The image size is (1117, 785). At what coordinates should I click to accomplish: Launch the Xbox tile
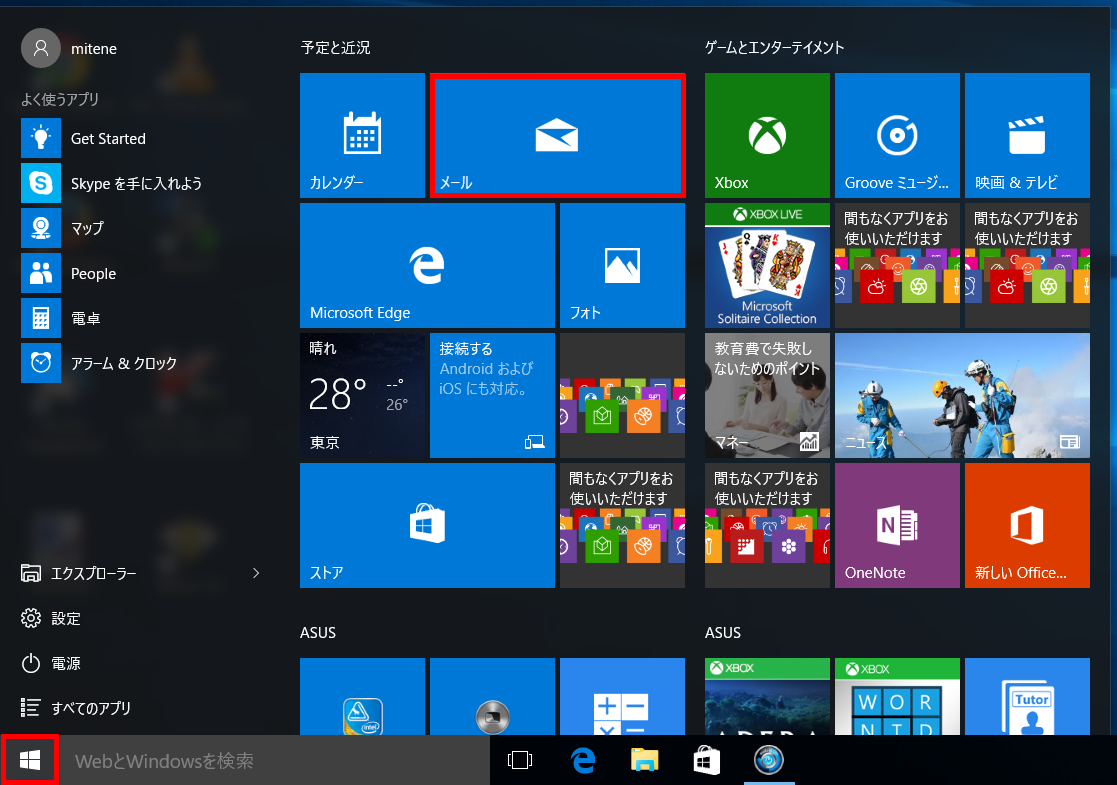[x=767, y=135]
